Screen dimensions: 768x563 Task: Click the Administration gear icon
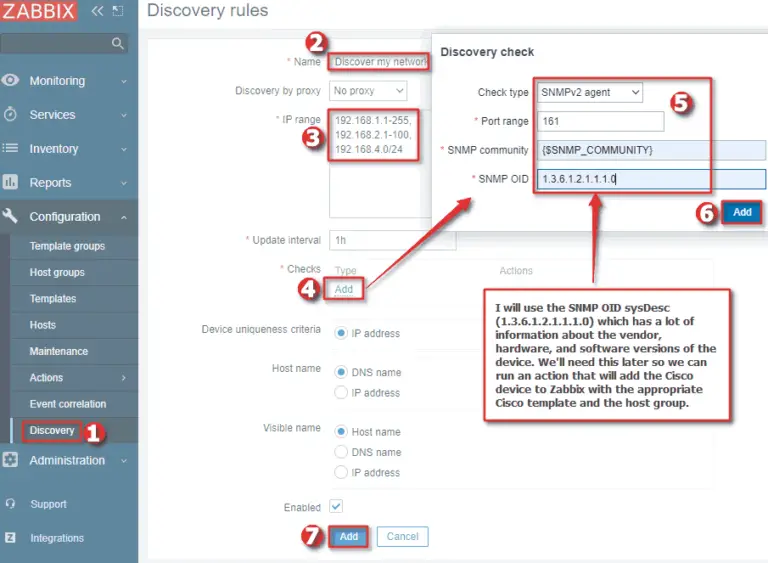(x=10, y=460)
